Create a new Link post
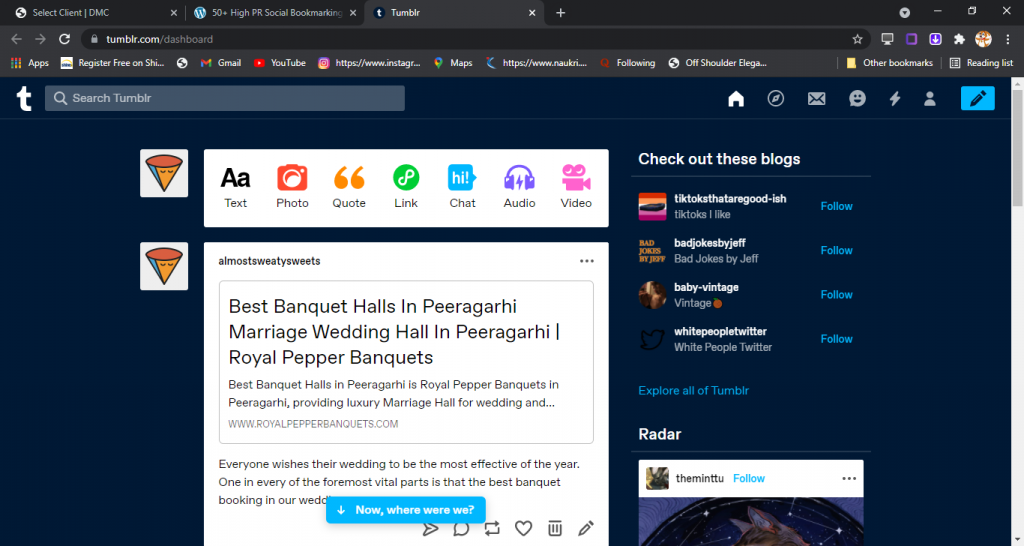Screen dimensions: 1024x546 (x=406, y=187)
